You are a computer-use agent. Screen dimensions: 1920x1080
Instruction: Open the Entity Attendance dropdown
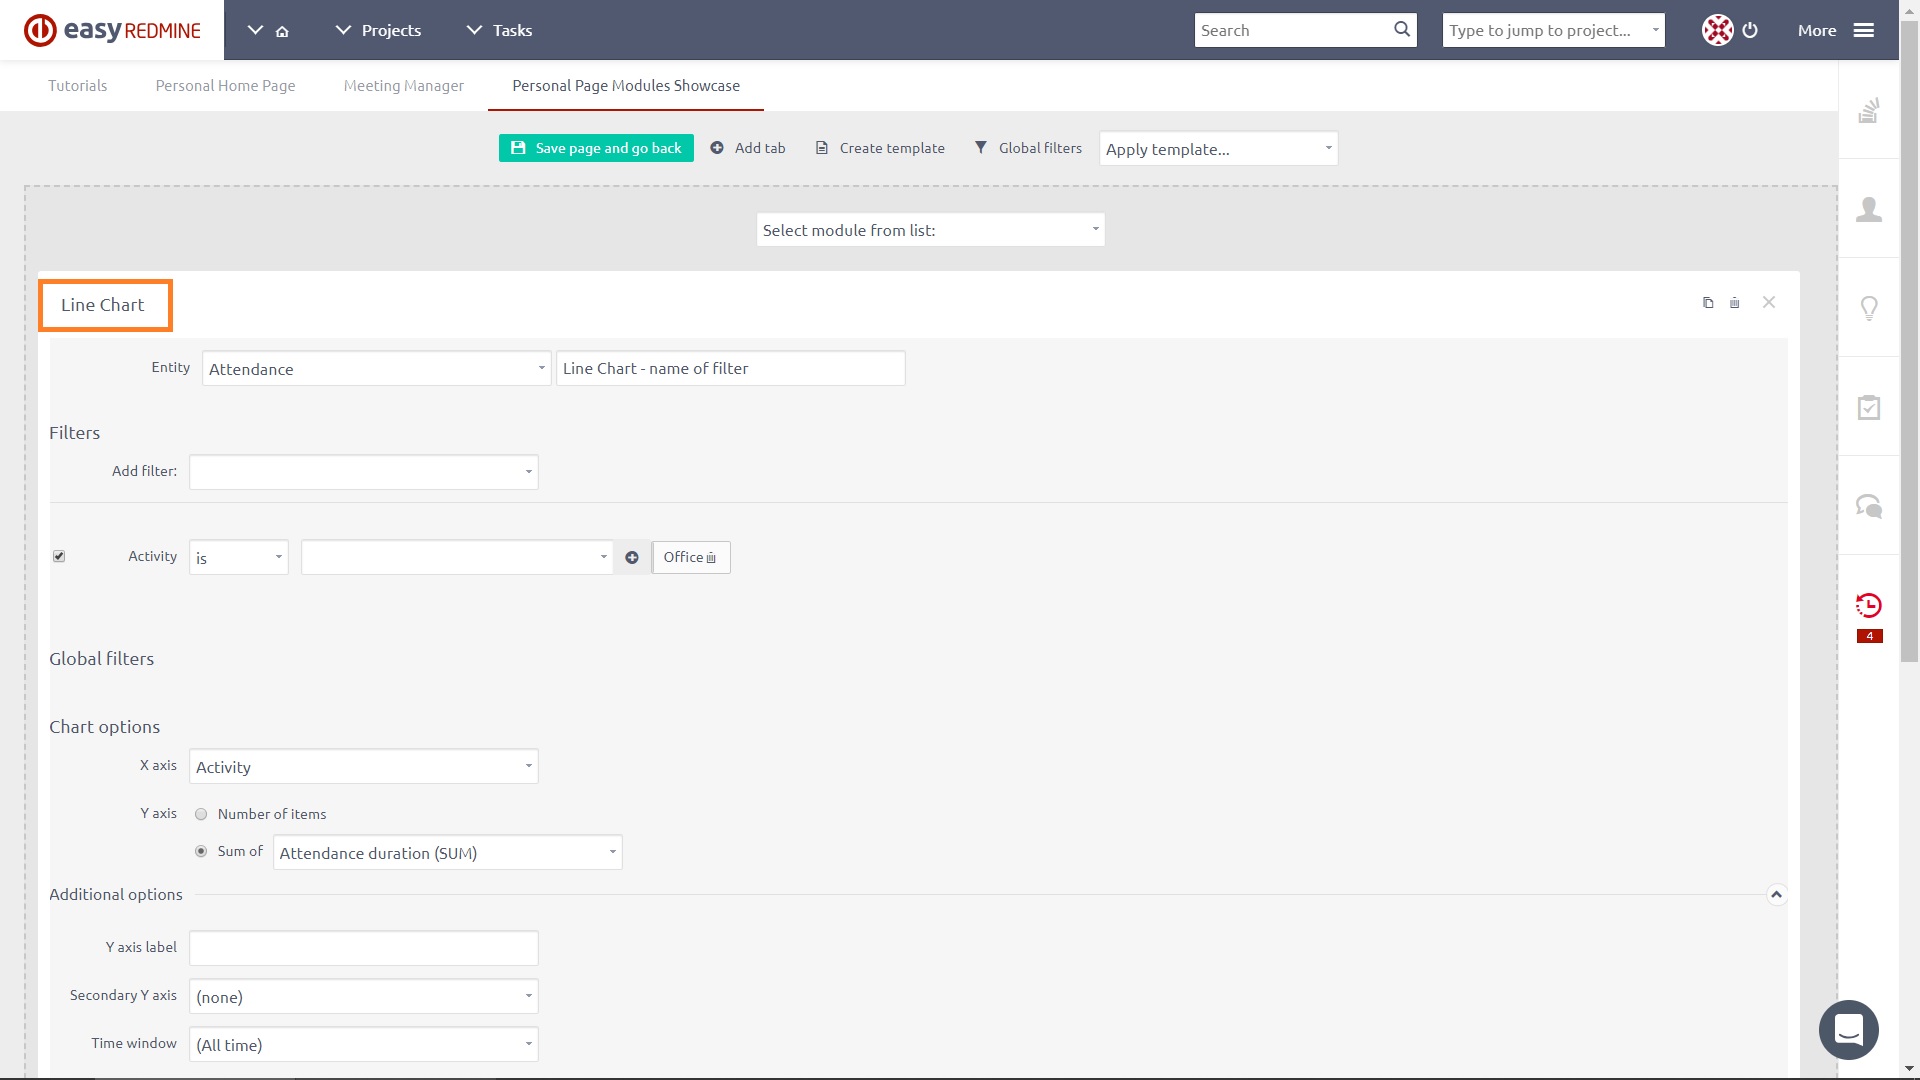[x=376, y=369]
